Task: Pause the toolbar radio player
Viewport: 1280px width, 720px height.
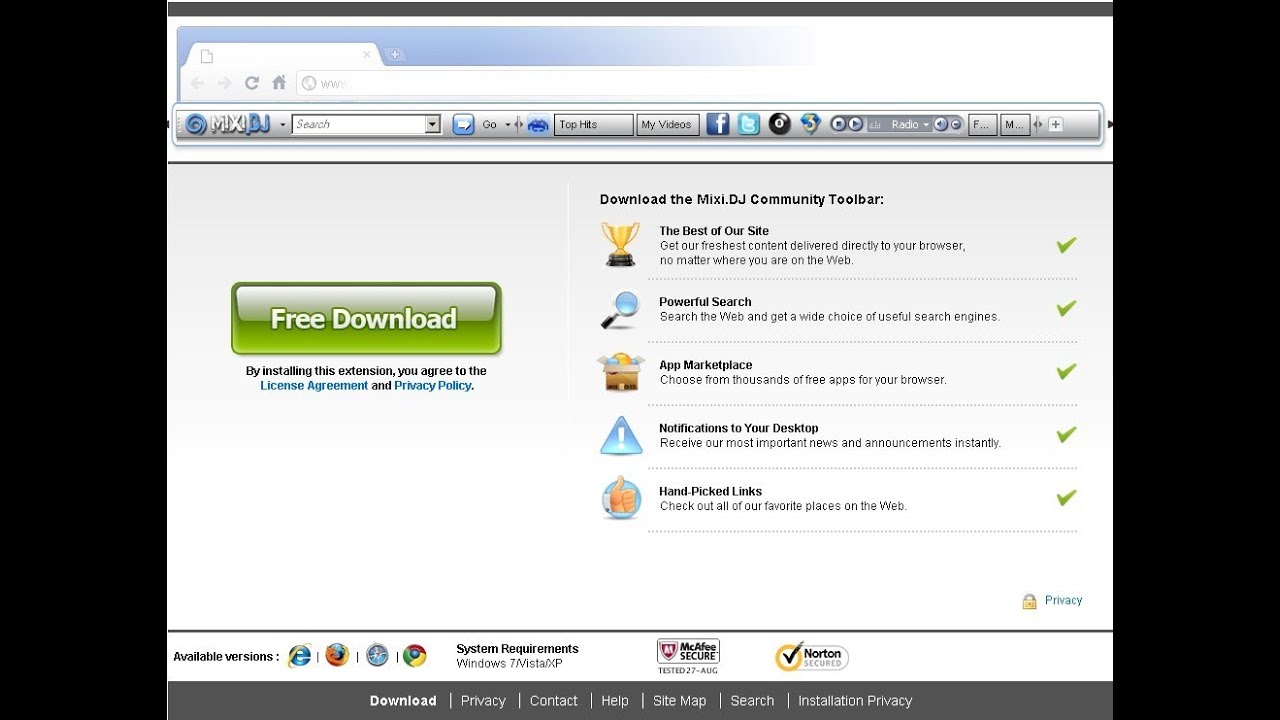Action: [838, 124]
